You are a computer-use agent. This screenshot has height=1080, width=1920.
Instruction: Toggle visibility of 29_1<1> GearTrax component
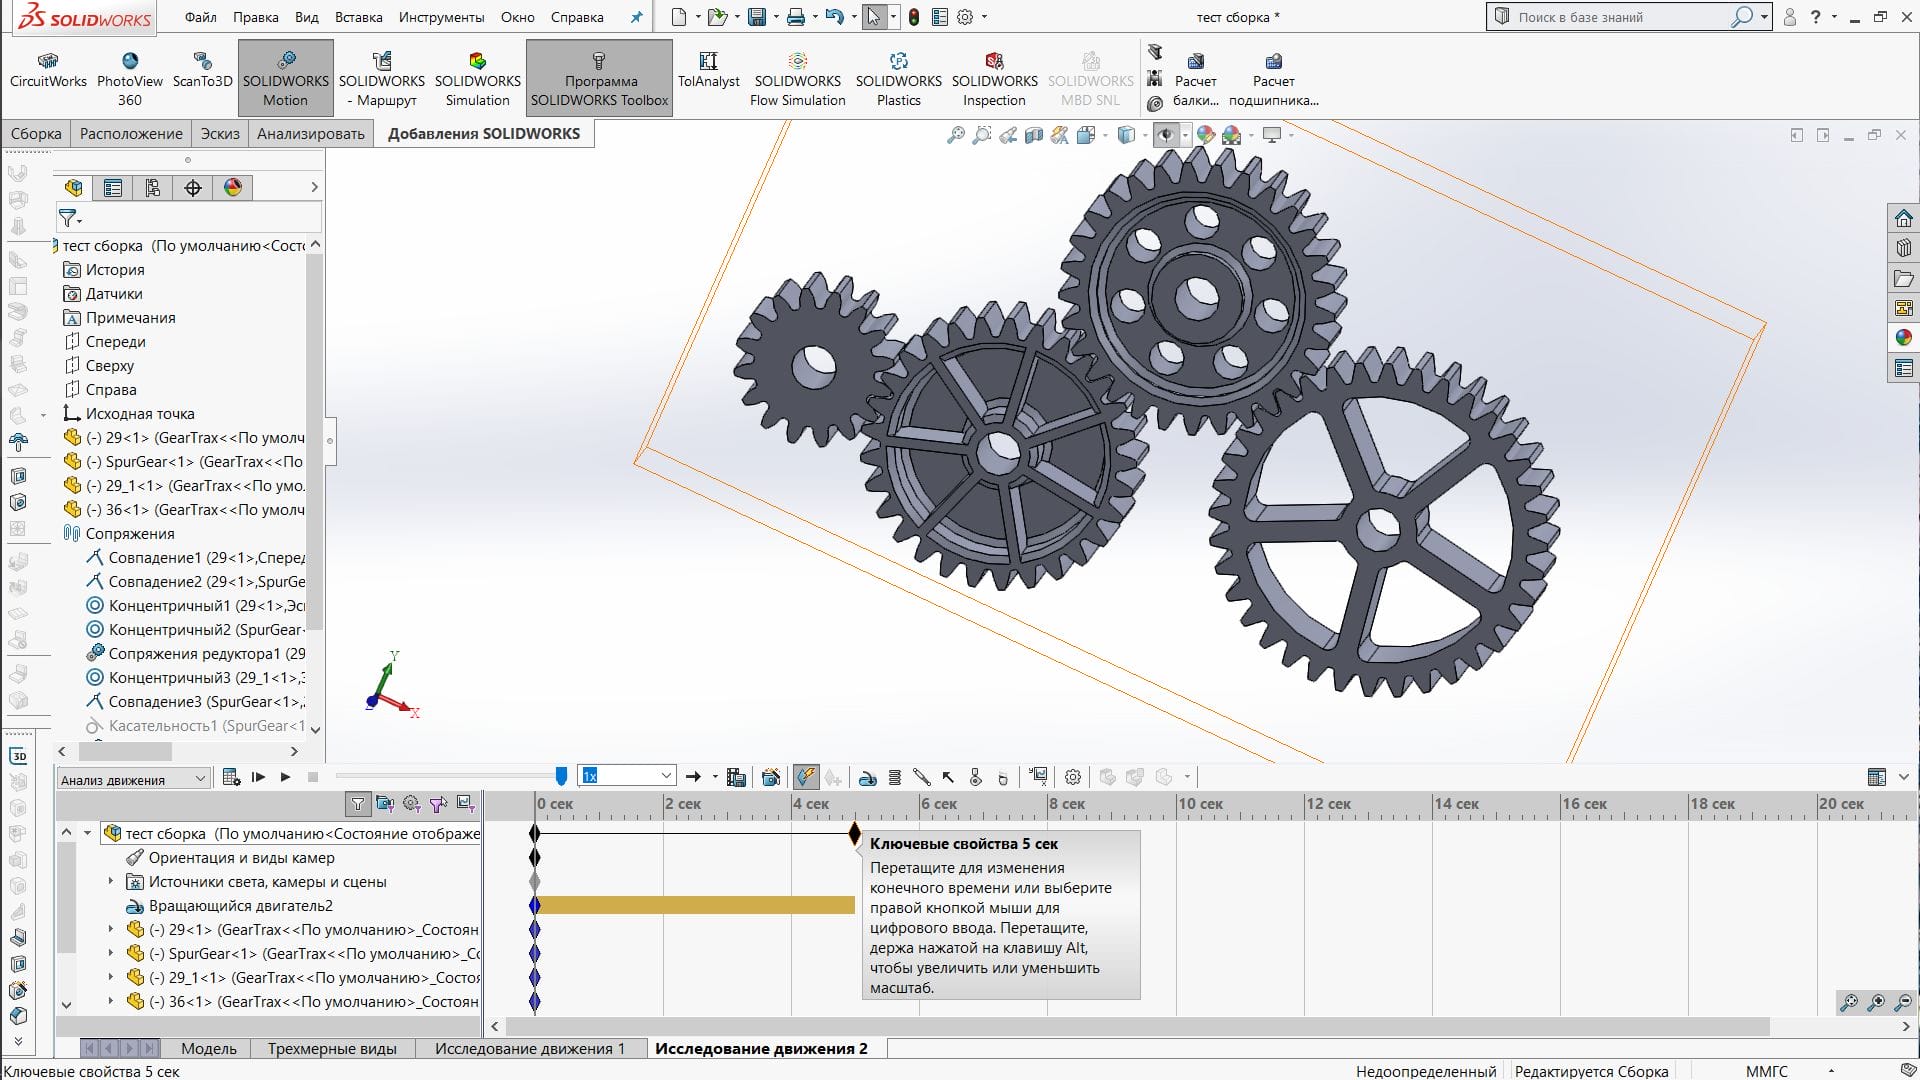[75, 485]
